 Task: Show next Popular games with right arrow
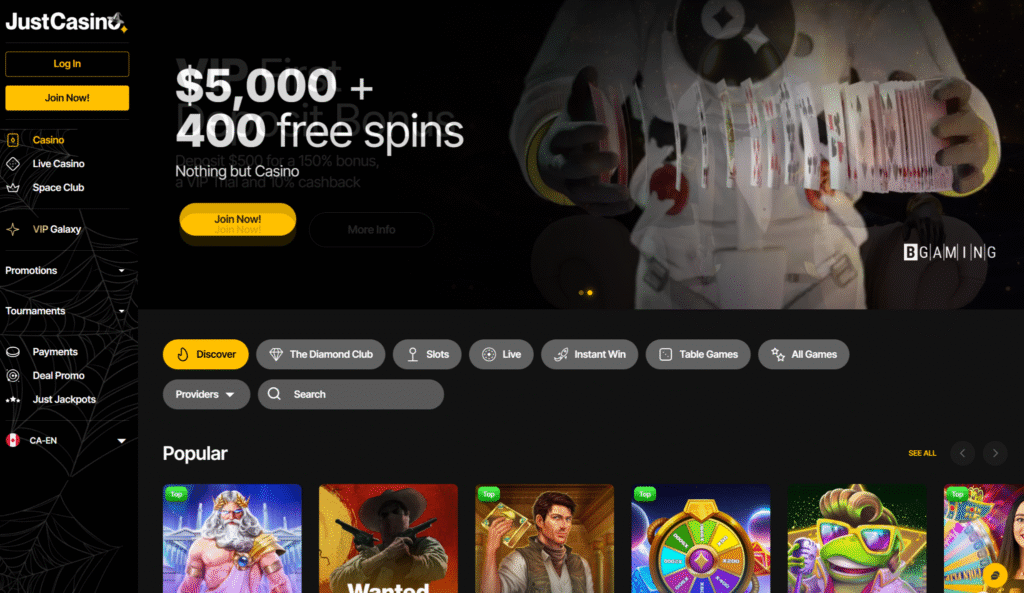(x=995, y=453)
